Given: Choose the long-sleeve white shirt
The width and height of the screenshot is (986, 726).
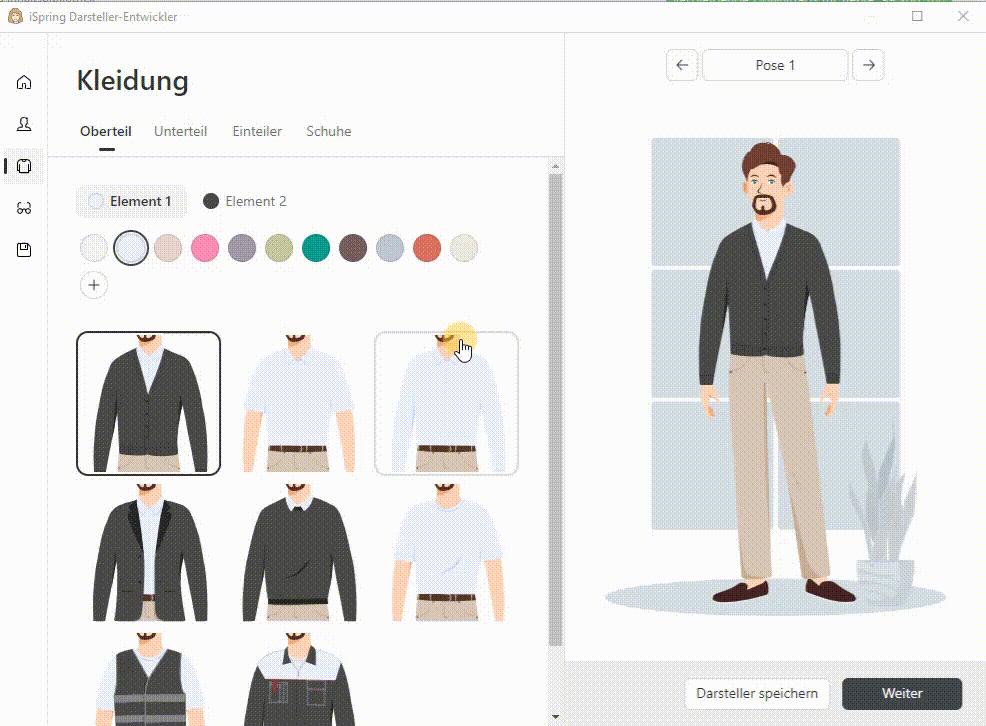Looking at the screenshot, I should pos(446,403).
